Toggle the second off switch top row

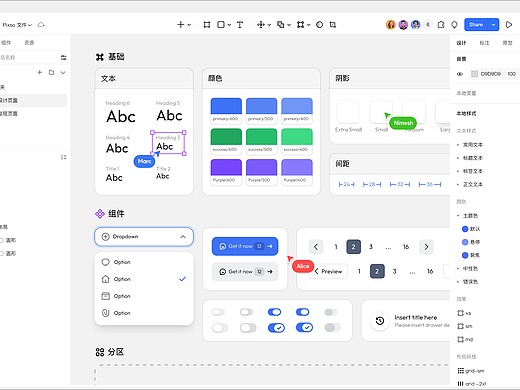246,312
